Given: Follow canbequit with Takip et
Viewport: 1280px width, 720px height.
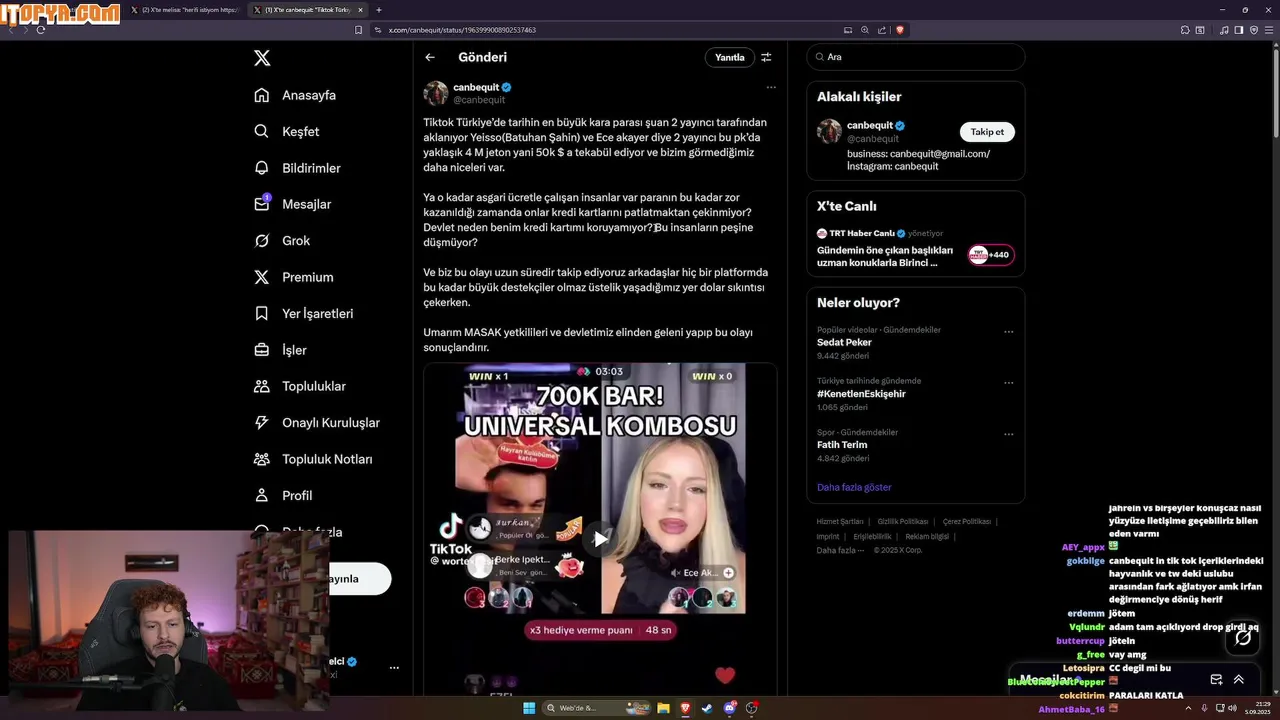Looking at the screenshot, I should pyautogui.click(x=987, y=132).
